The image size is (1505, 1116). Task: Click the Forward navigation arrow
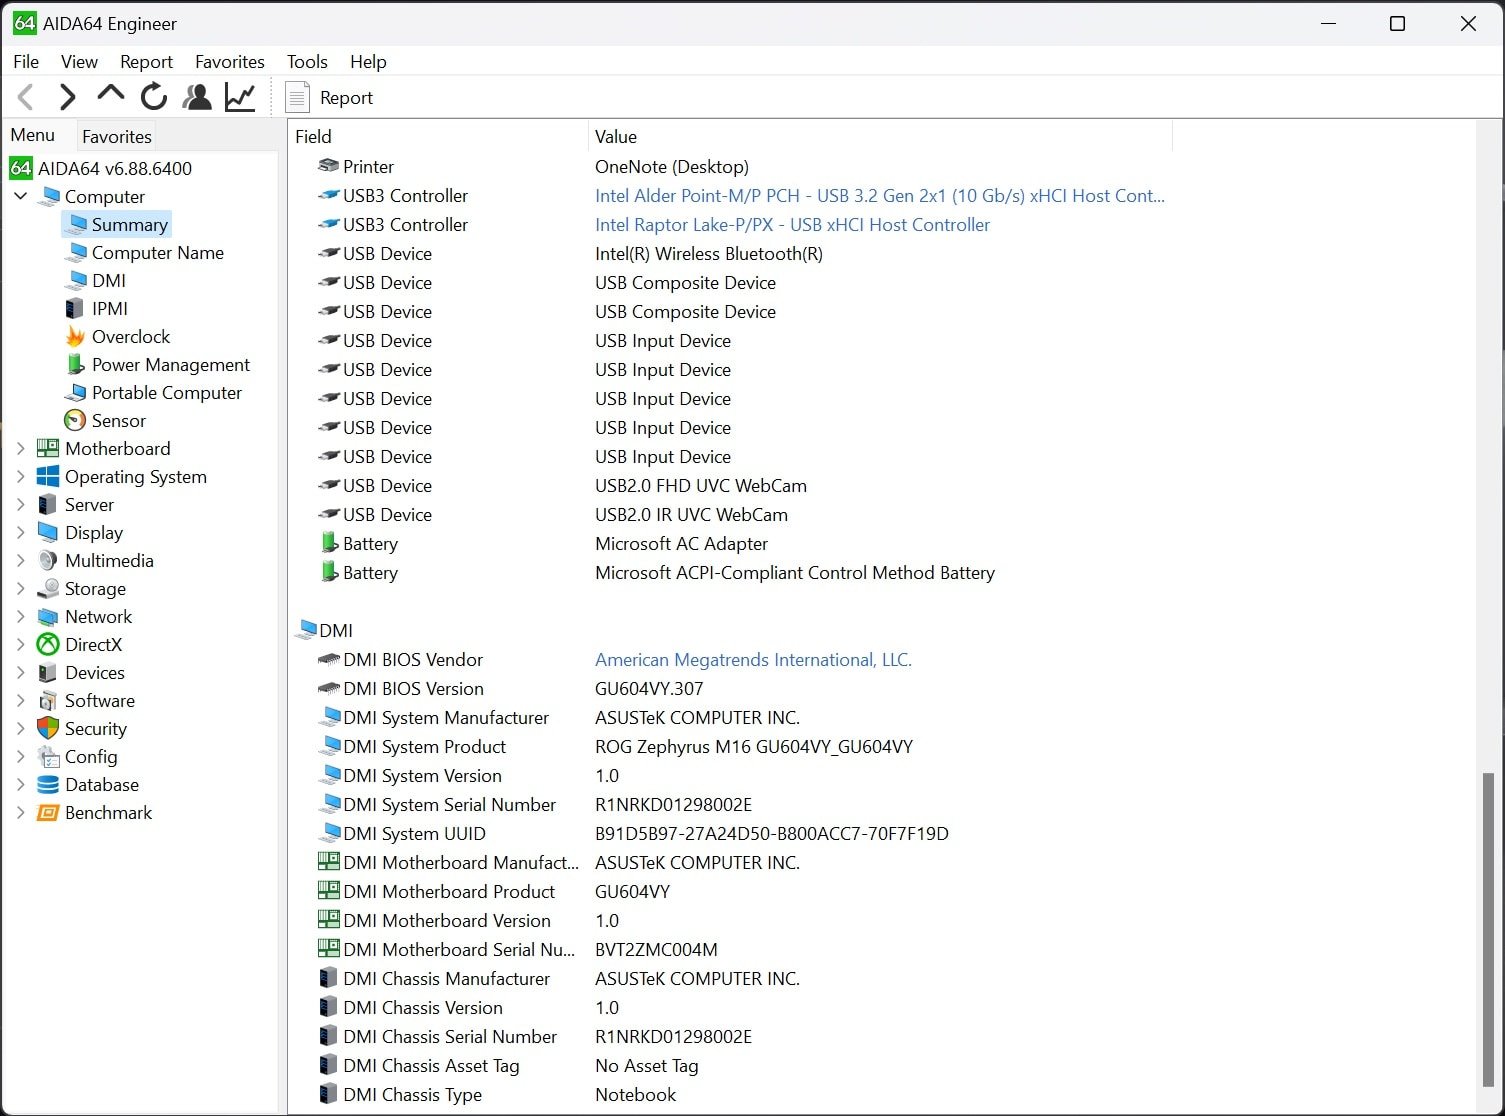click(x=68, y=97)
